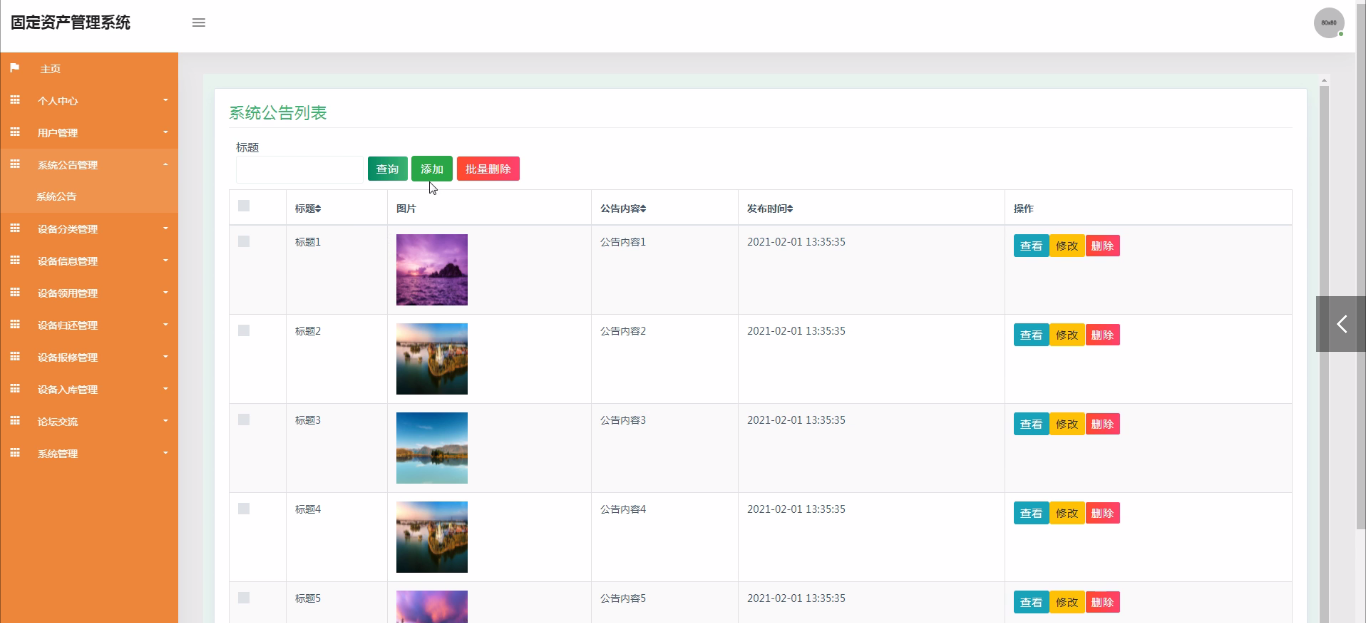Image resolution: width=1366 pixels, height=623 pixels.
Task: Expand 系统管理 using its arrow
Action: pyautogui.click(x=166, y=453)
